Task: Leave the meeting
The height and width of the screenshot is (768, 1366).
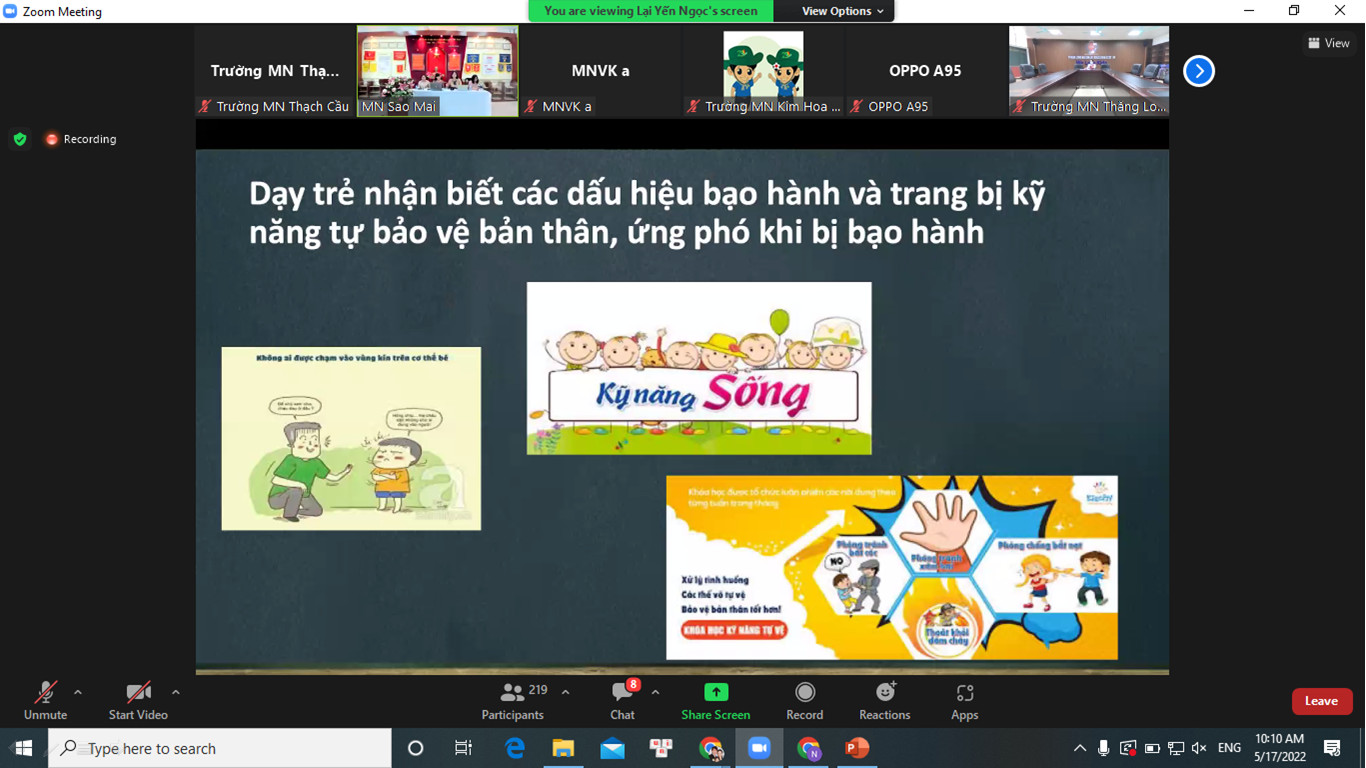Action: 1321,701
